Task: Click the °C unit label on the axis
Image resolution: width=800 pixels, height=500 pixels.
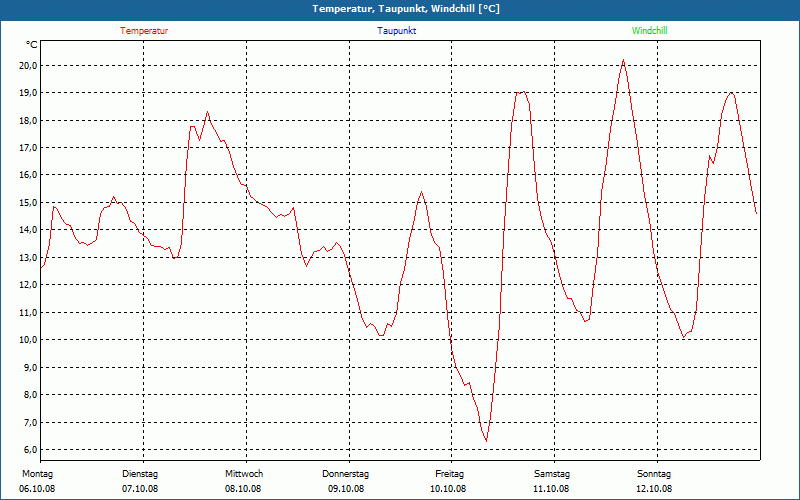Action: click(x=32, y=45)
